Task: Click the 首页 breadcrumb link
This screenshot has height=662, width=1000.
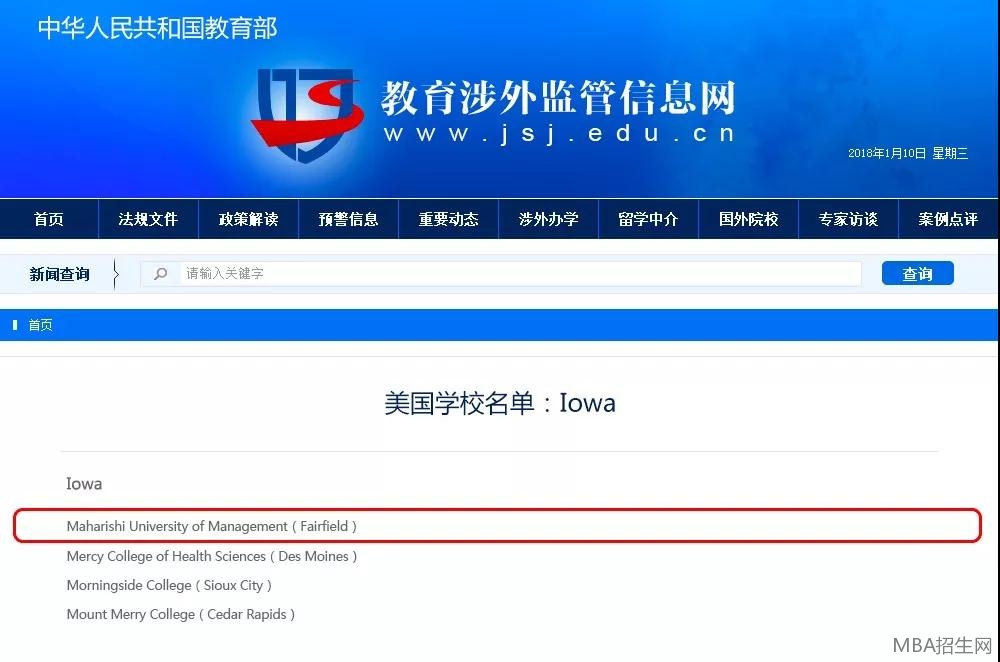Action: click(40, 325)
